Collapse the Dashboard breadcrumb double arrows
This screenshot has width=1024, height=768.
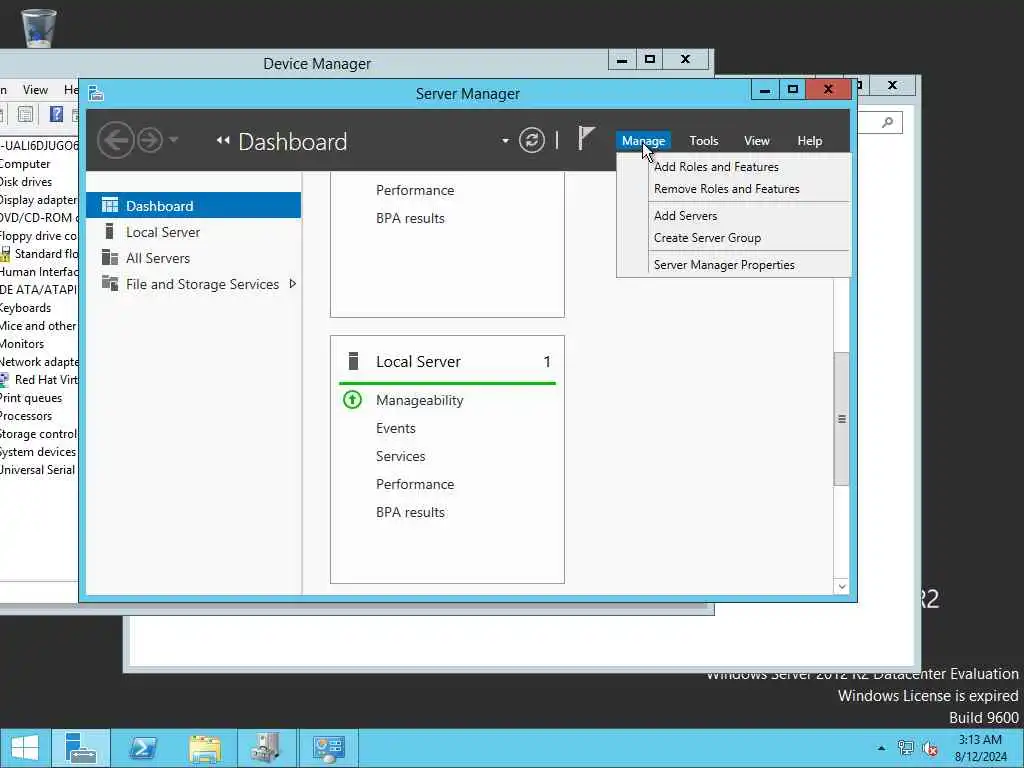[223, 140]
